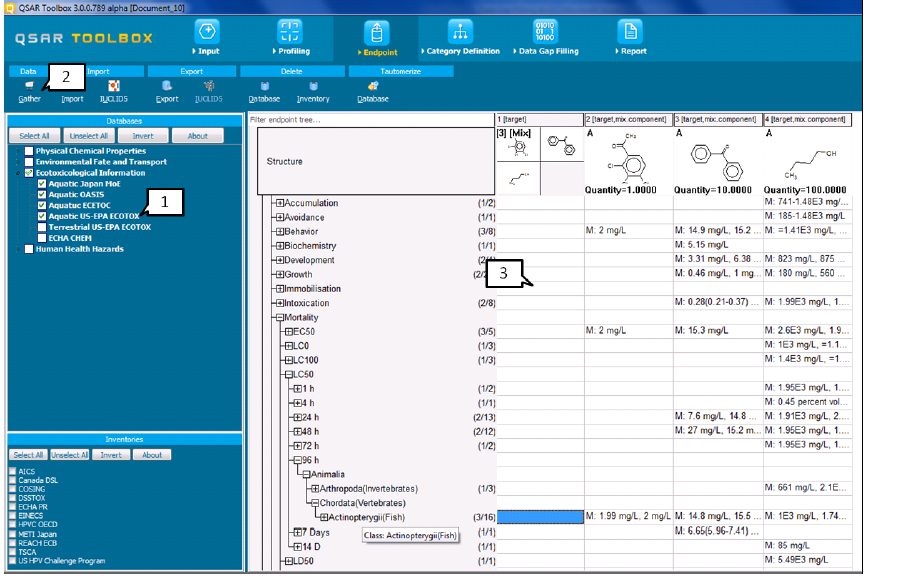Click the Filter endpoint tree field

click(x=371, y=120)
